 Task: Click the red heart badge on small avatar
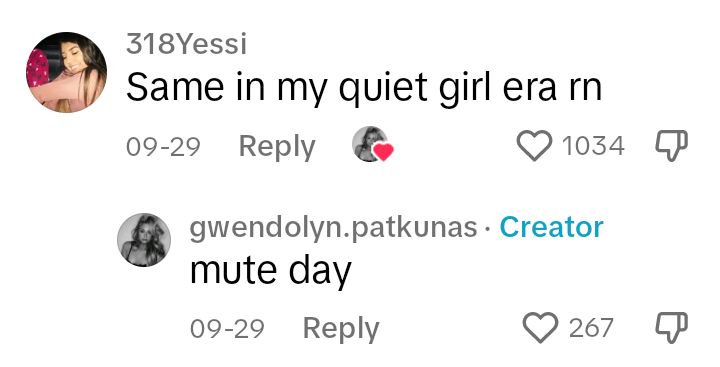click(384, 152)
